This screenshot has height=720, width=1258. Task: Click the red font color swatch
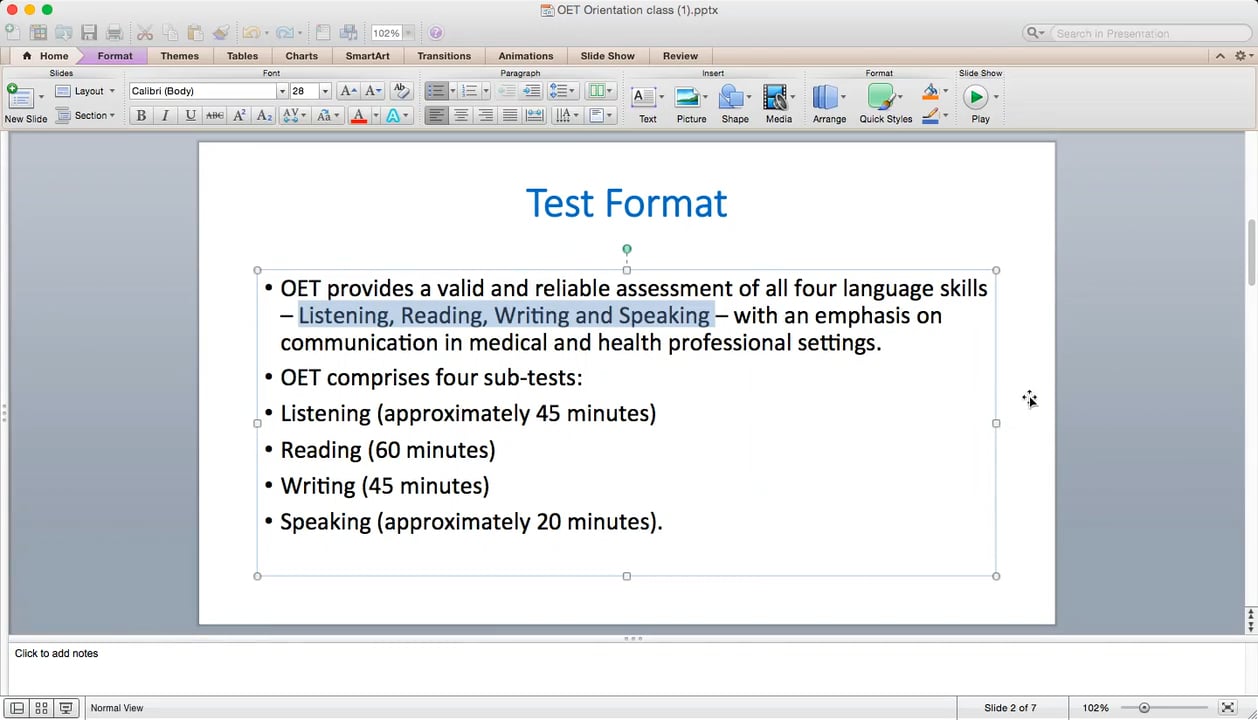click(359, 116)
